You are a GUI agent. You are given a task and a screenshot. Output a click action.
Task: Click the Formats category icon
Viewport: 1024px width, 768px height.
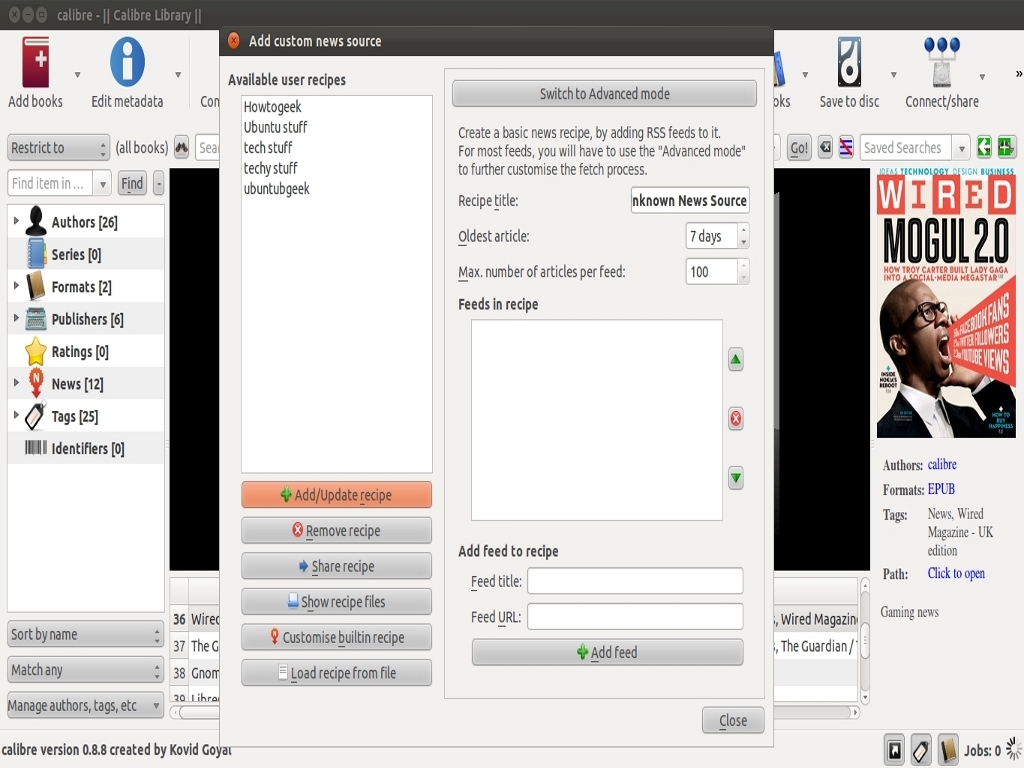point(36,287)
